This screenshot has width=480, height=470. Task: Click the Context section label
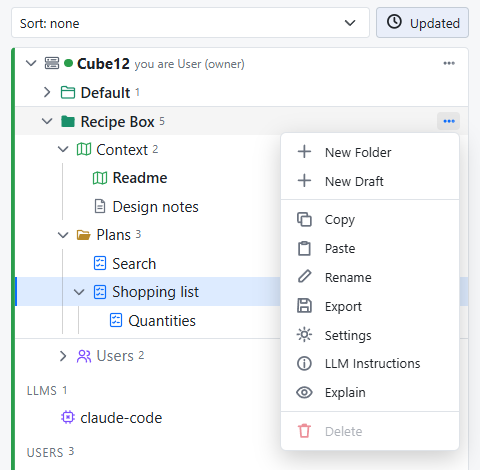(x=122, y=150)
